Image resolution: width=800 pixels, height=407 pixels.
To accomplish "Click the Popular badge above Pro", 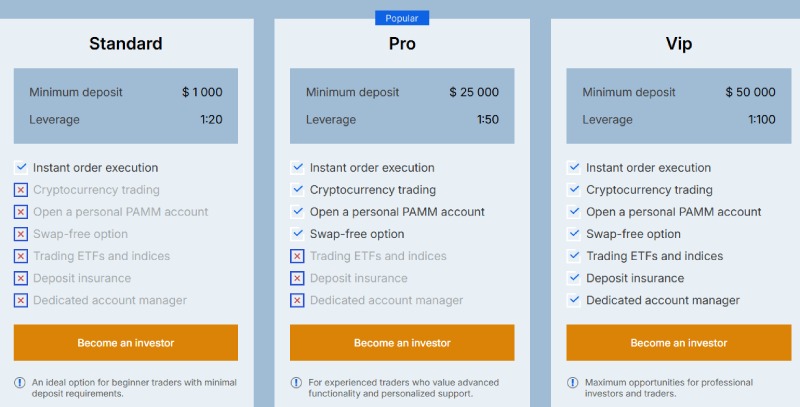I will [x=402, y=18].
